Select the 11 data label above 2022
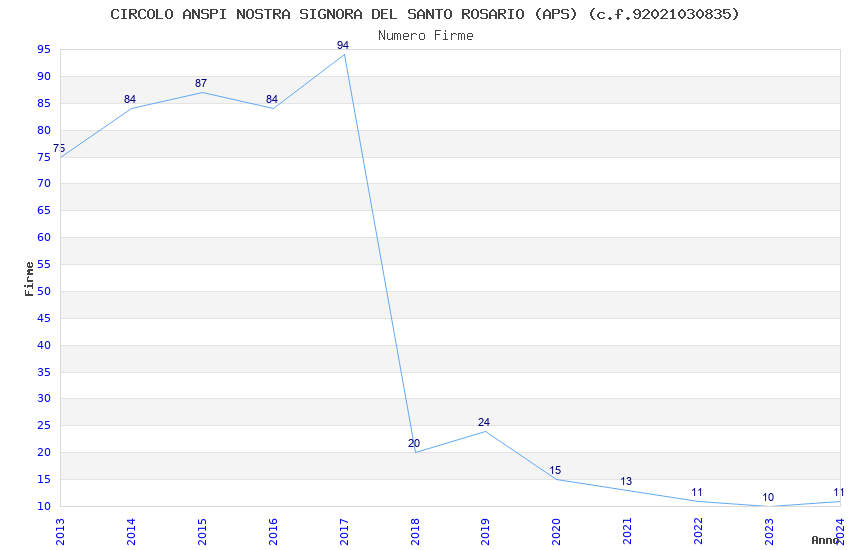 pyautogui.click(x=697, y=492)
